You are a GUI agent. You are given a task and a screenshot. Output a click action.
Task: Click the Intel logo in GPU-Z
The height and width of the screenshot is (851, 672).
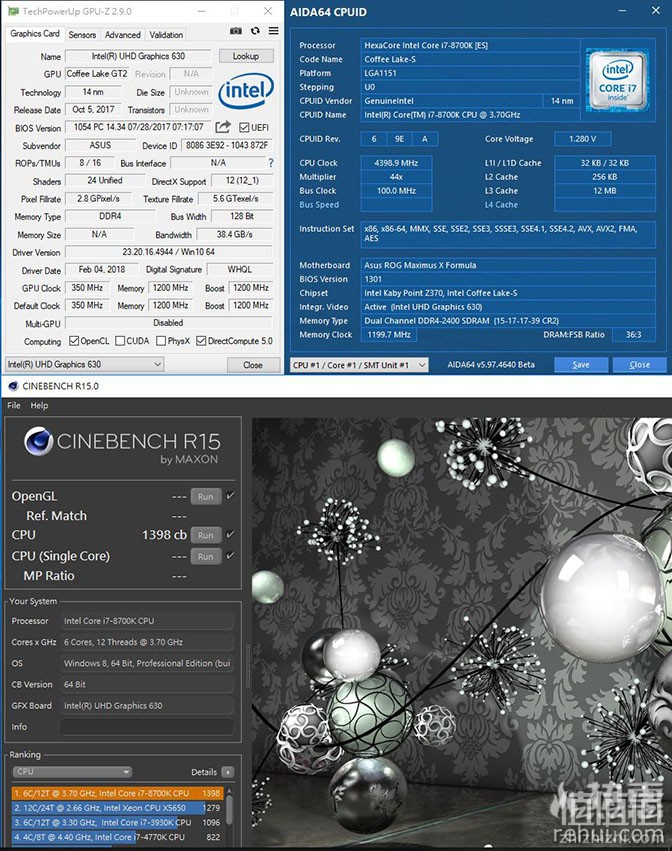point(245,91)
